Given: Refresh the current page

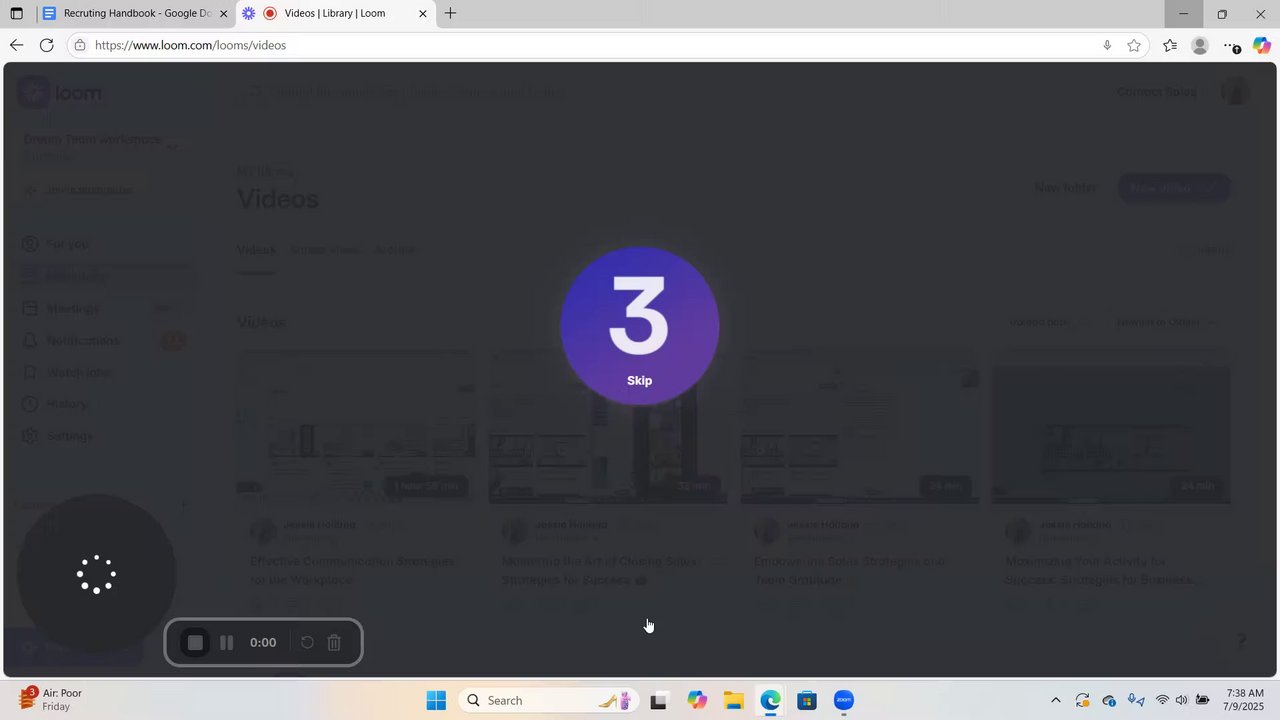Looking at the screenshot, I should pyautogui.click(x=46, y=45).
